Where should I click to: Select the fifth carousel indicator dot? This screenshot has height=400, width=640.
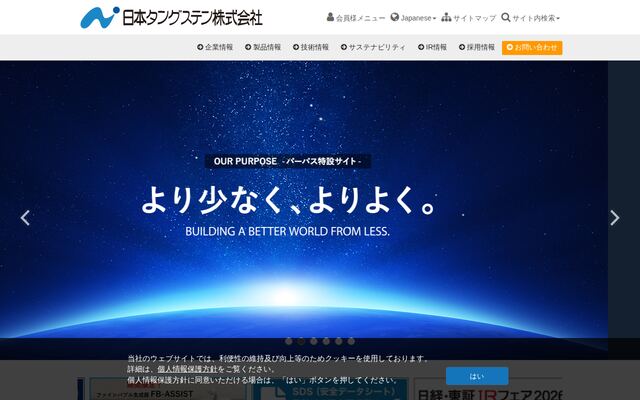pos(339,341)
